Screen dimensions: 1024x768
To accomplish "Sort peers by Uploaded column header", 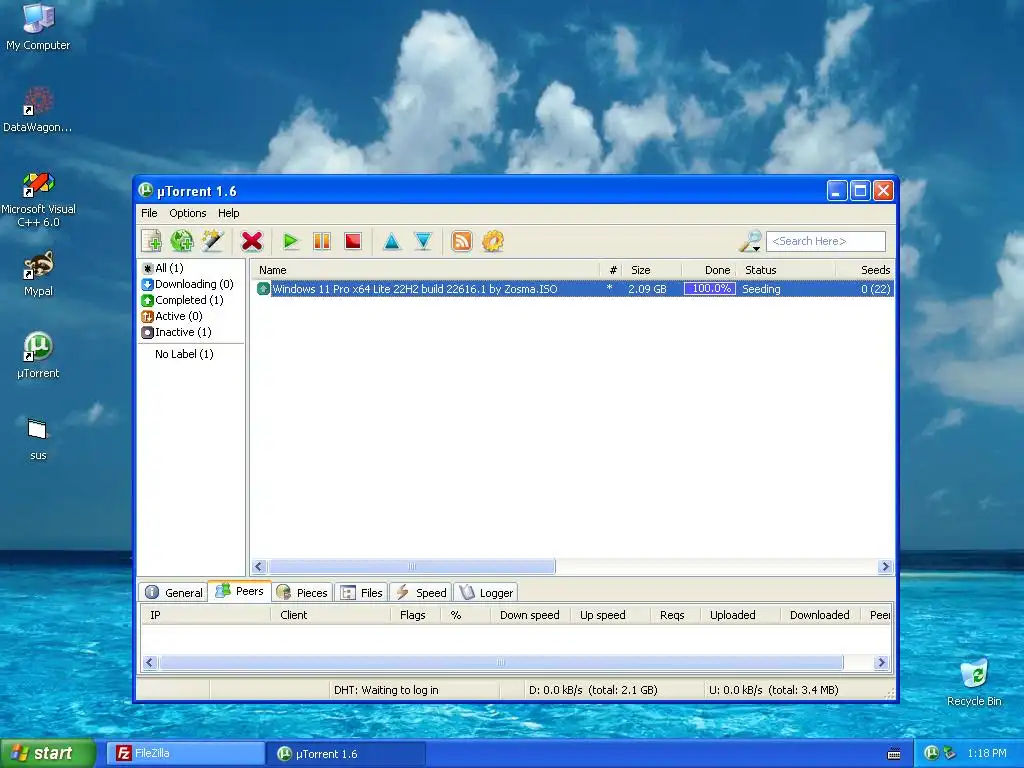I will [x=740, y=615].
